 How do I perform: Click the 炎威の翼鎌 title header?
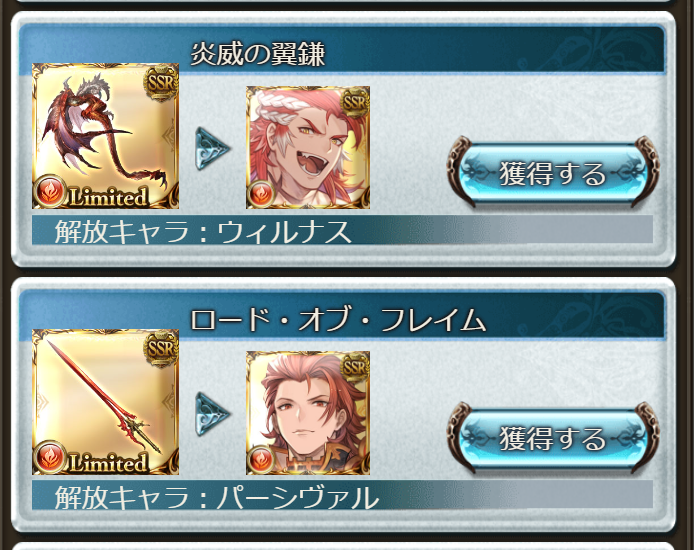pyautogui.click(x=258, y=54)
